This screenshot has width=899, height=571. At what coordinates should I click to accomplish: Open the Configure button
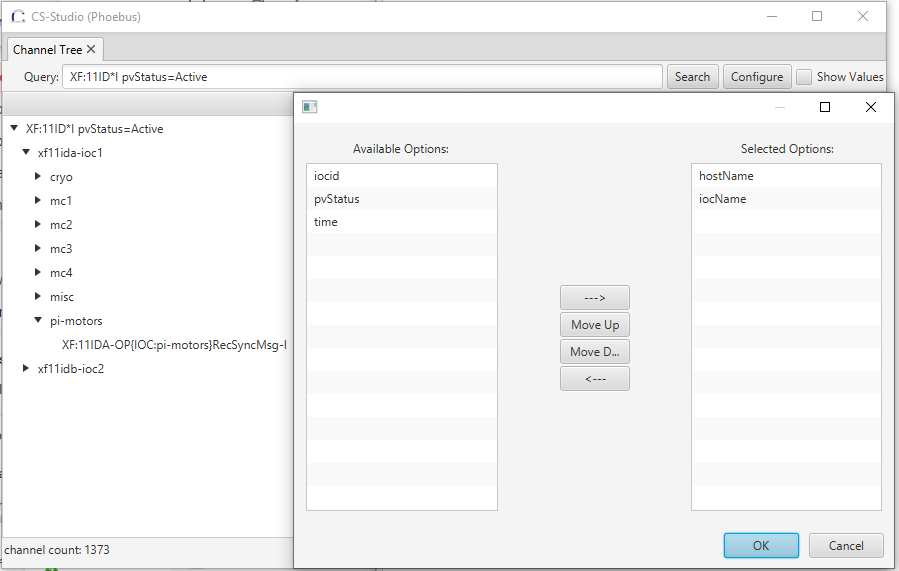(x=756, y=77)
